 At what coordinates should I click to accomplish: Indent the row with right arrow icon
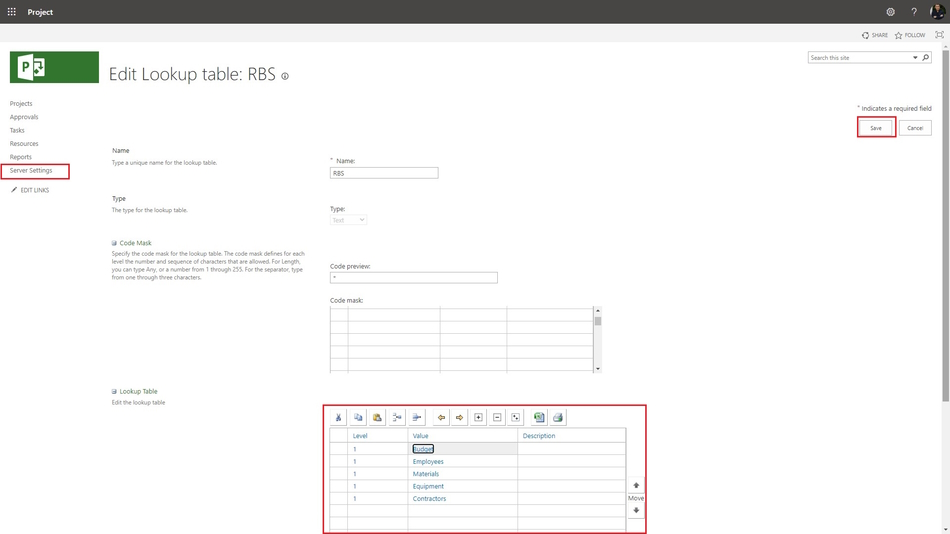[459, 417]
